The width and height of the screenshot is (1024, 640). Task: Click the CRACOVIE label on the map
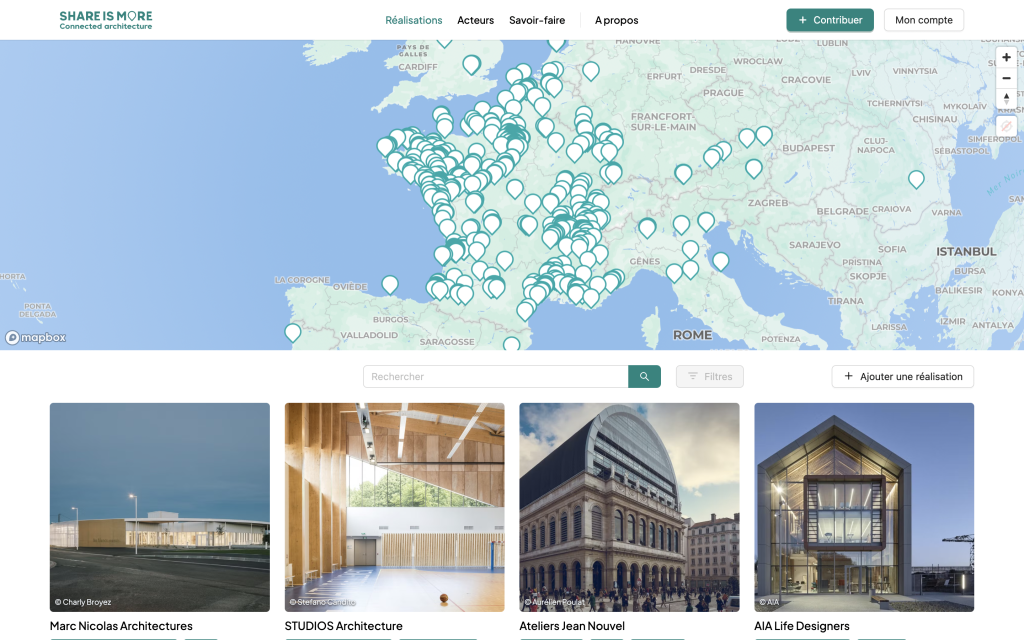pyautogui.click(x=806, y=80)
